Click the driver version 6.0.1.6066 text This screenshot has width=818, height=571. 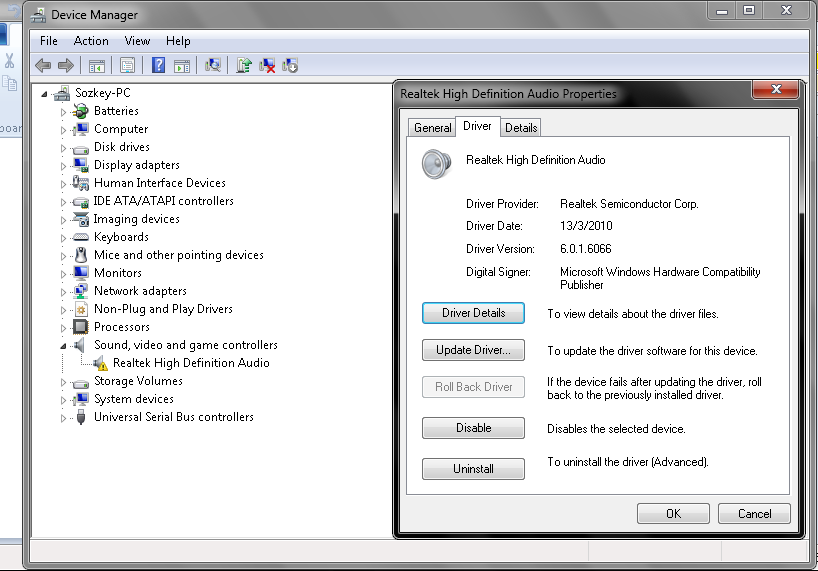coord(585,249)
